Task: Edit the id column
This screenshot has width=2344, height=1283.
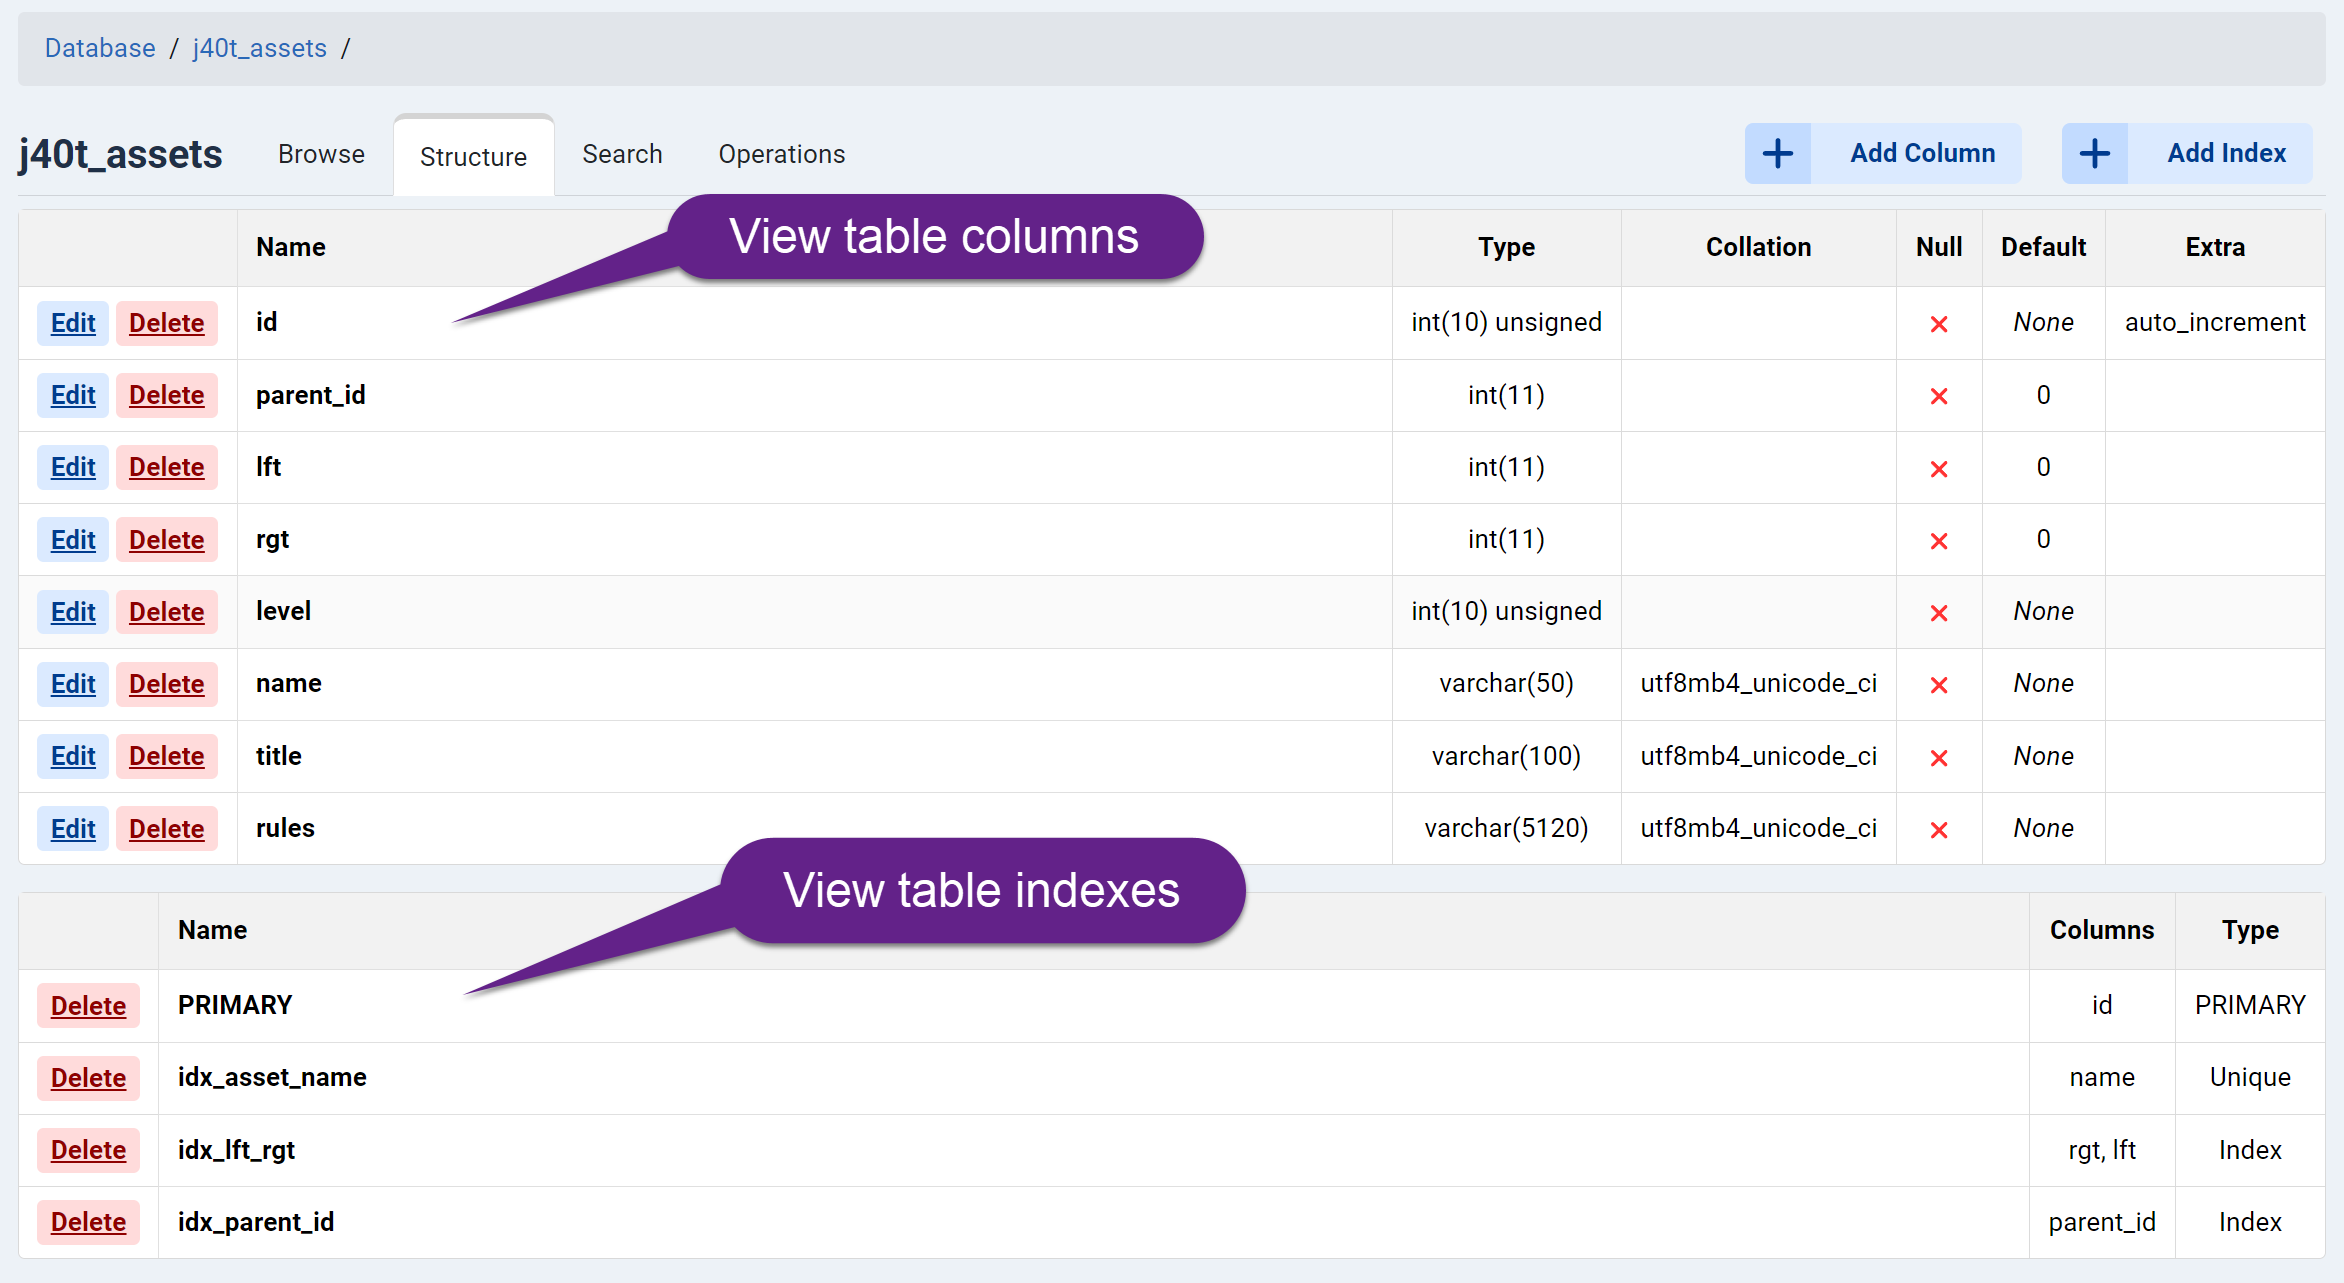Action: [73, 323]
